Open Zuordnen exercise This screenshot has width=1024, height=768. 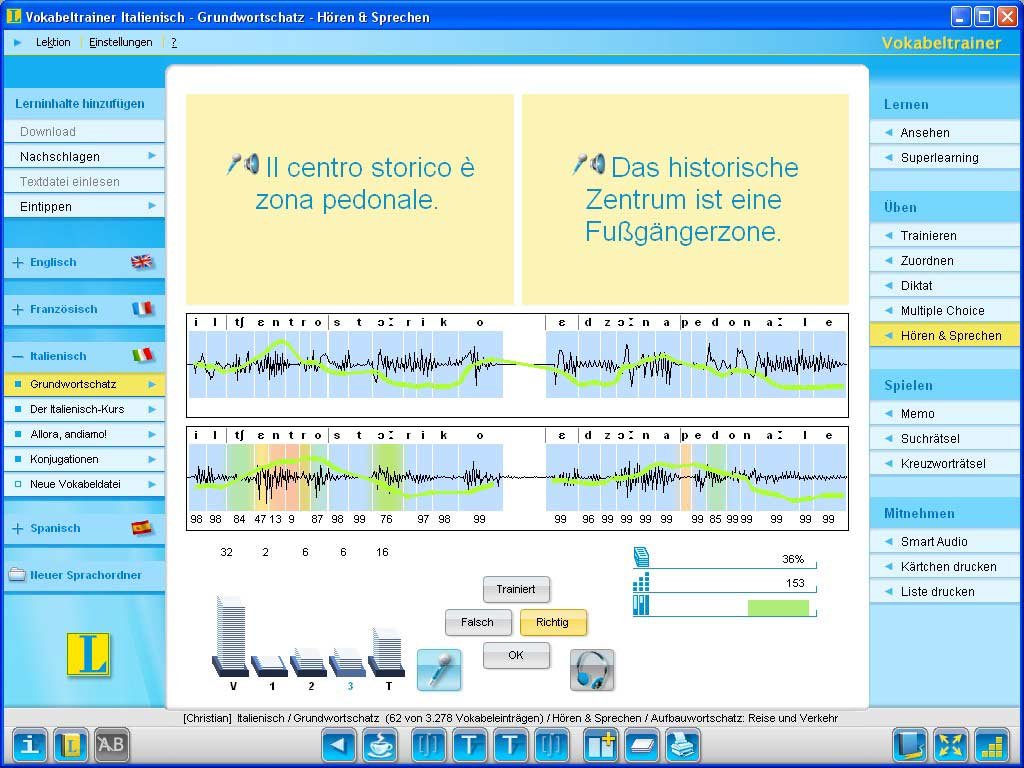point(945,261)
